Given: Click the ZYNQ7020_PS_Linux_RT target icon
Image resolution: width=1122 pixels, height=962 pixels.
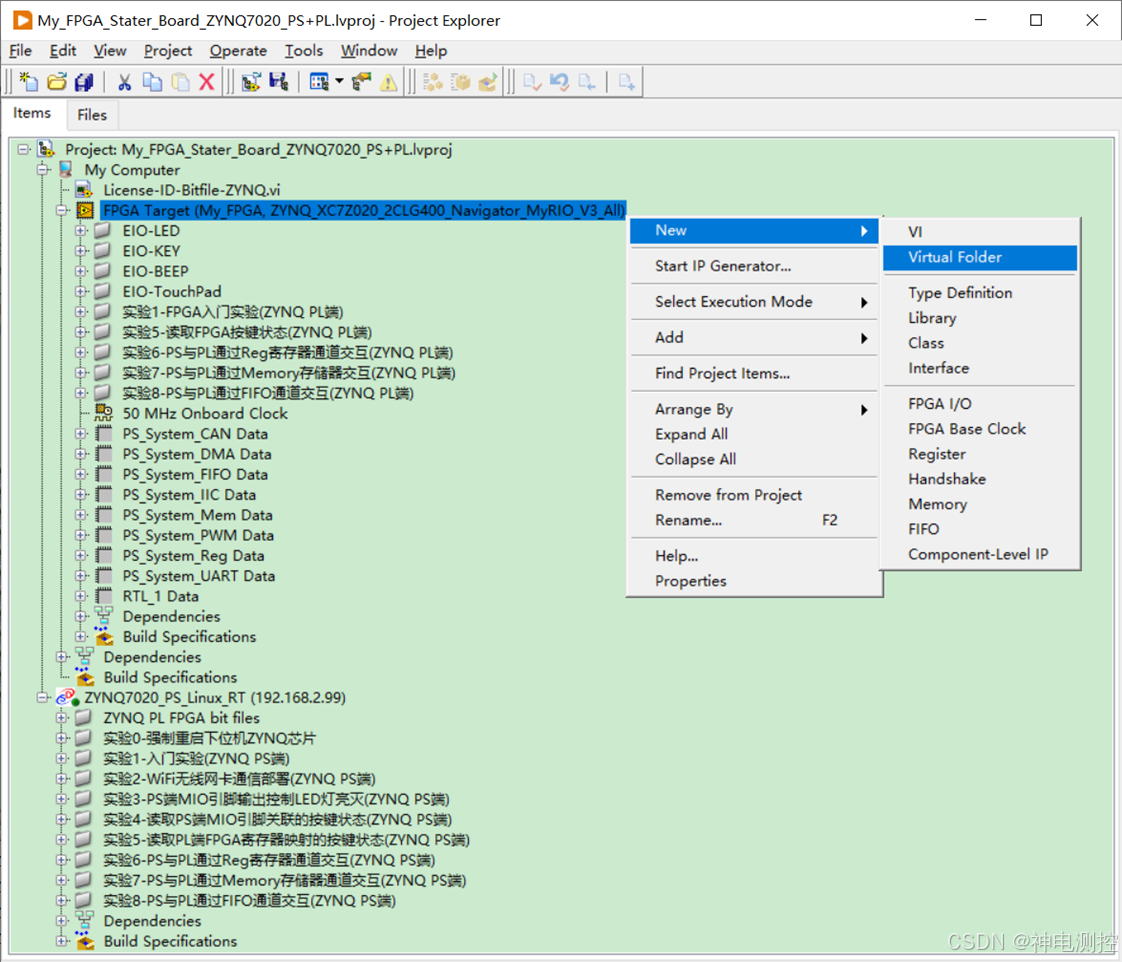Looking at the screenshot, I should [x=67, y=697].
